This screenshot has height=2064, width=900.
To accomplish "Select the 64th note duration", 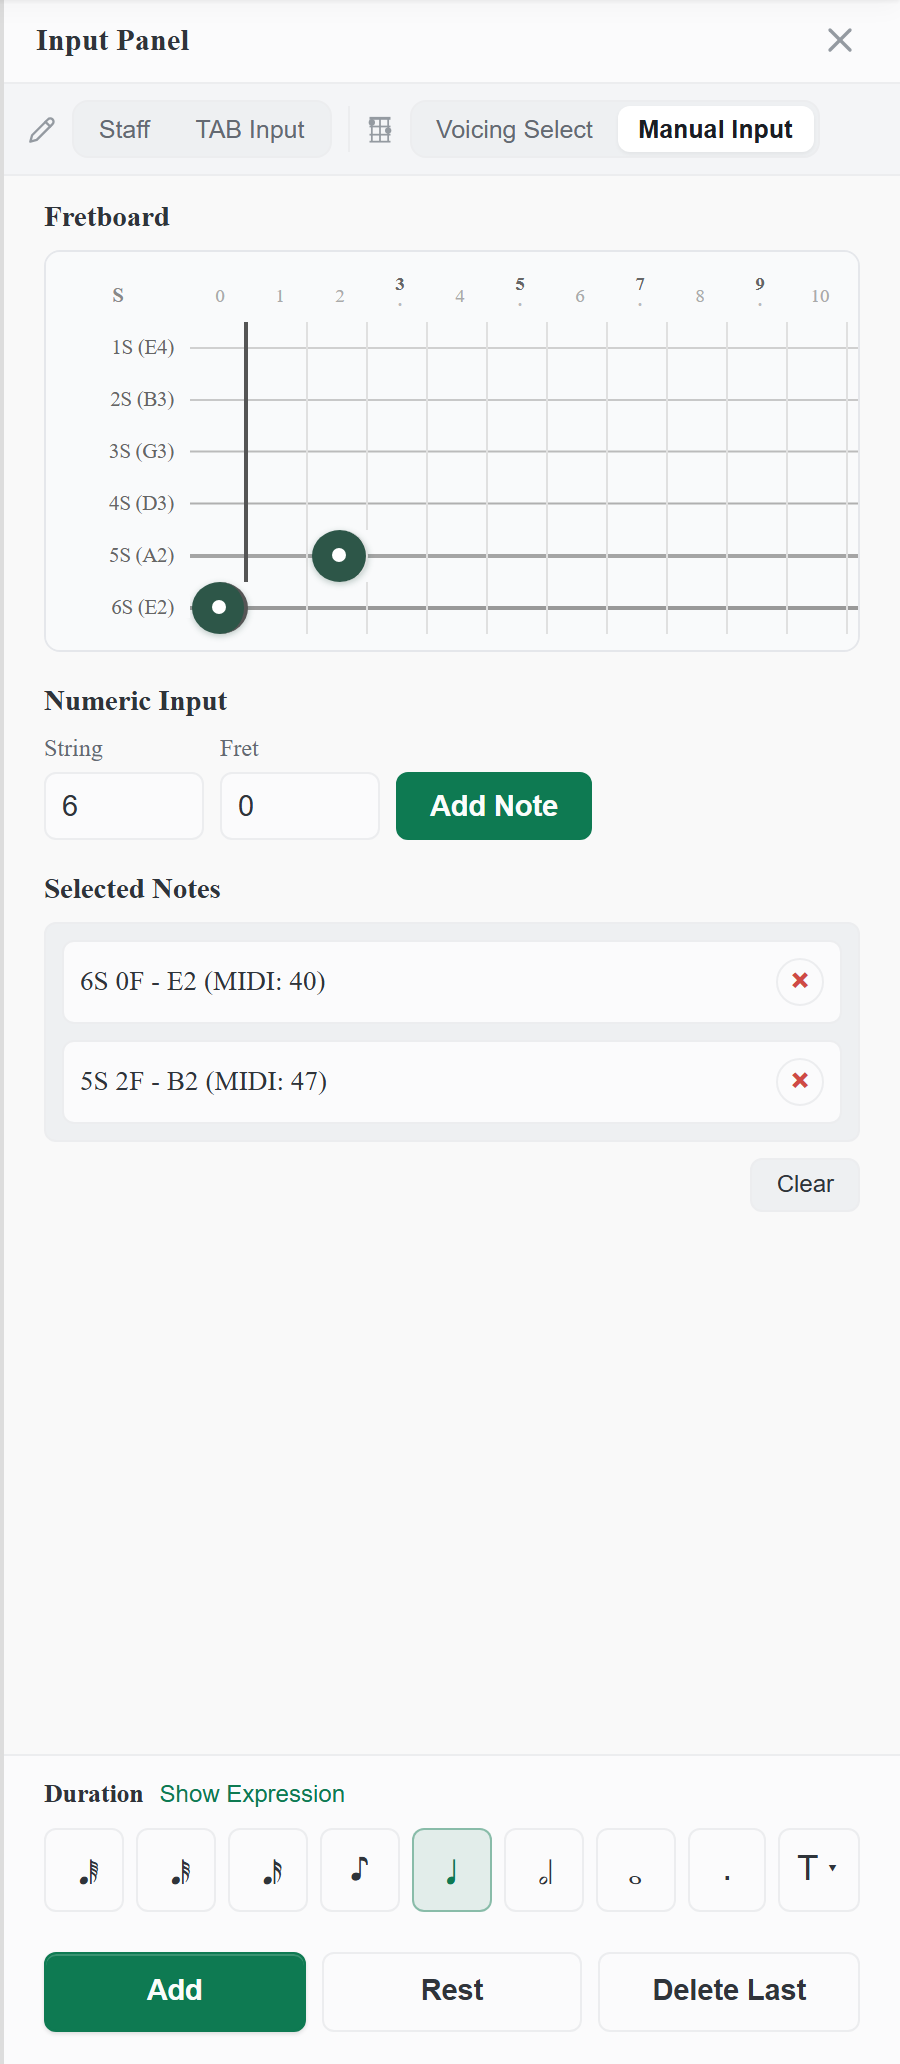I will click(84, 1870).
